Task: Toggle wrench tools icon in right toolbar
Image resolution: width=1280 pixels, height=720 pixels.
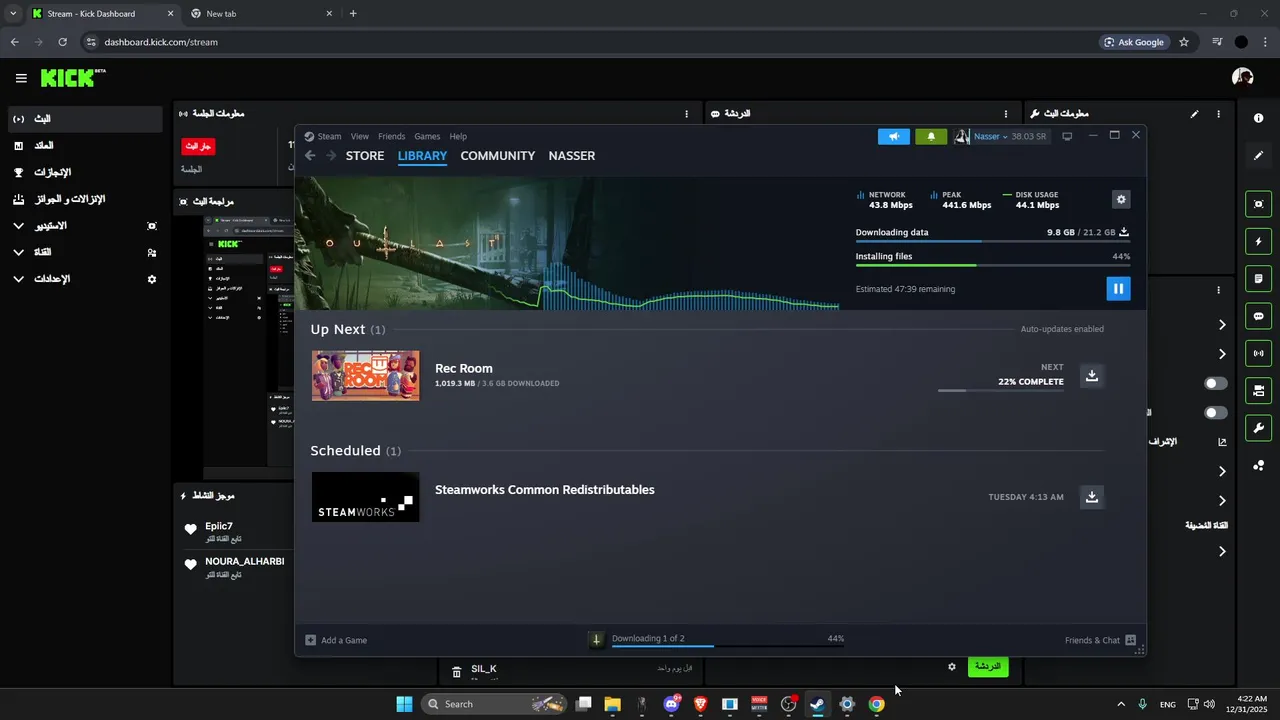Action: pyautogui.click(x=1258, y=428)
